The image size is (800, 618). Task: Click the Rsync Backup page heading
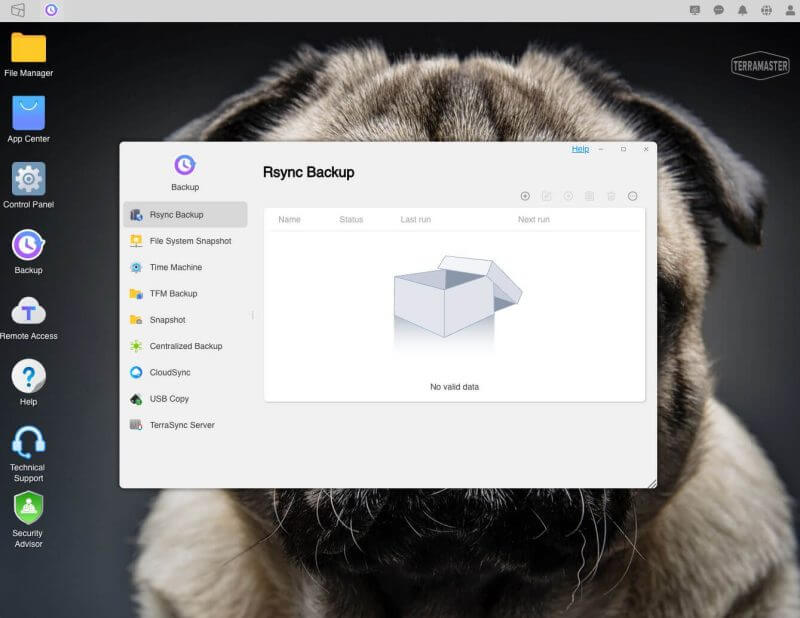(309, 172)
